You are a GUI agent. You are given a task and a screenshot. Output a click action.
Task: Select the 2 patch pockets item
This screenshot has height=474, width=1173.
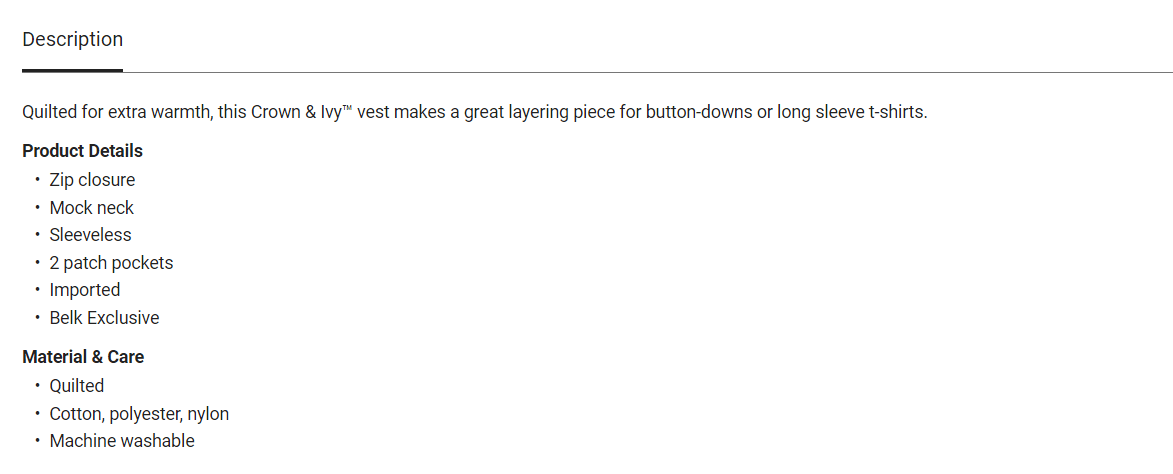tap(111, 263)
